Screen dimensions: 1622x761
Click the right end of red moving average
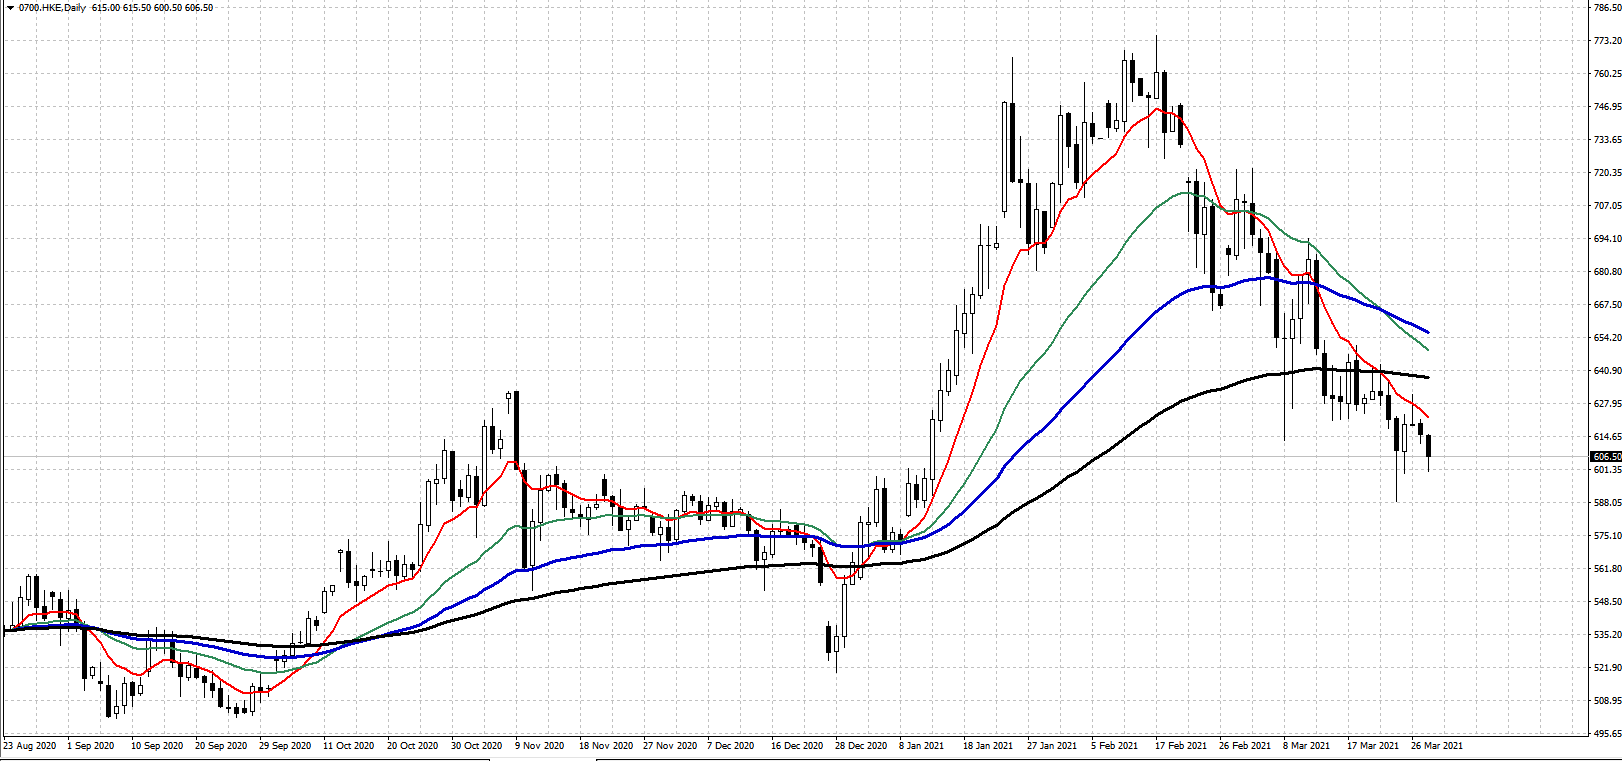click(1427, 417)
